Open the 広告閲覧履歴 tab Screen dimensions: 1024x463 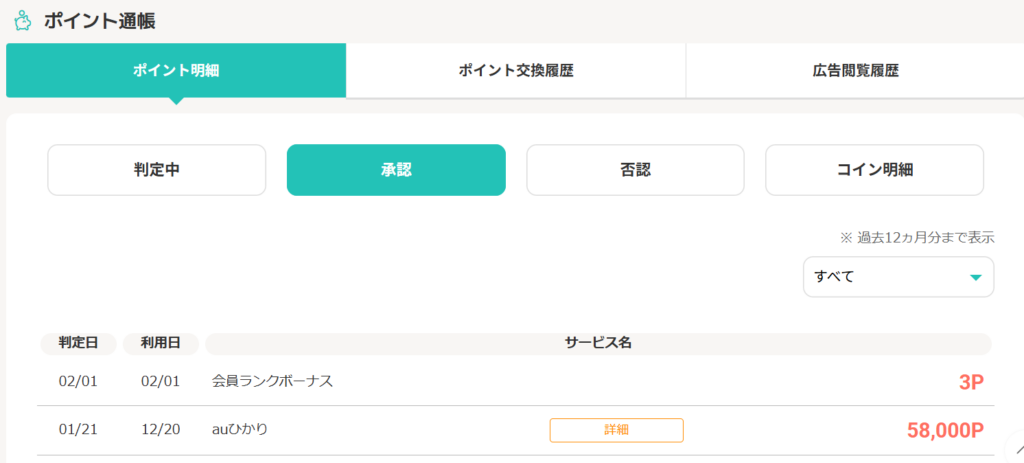(x=855, y=71)
